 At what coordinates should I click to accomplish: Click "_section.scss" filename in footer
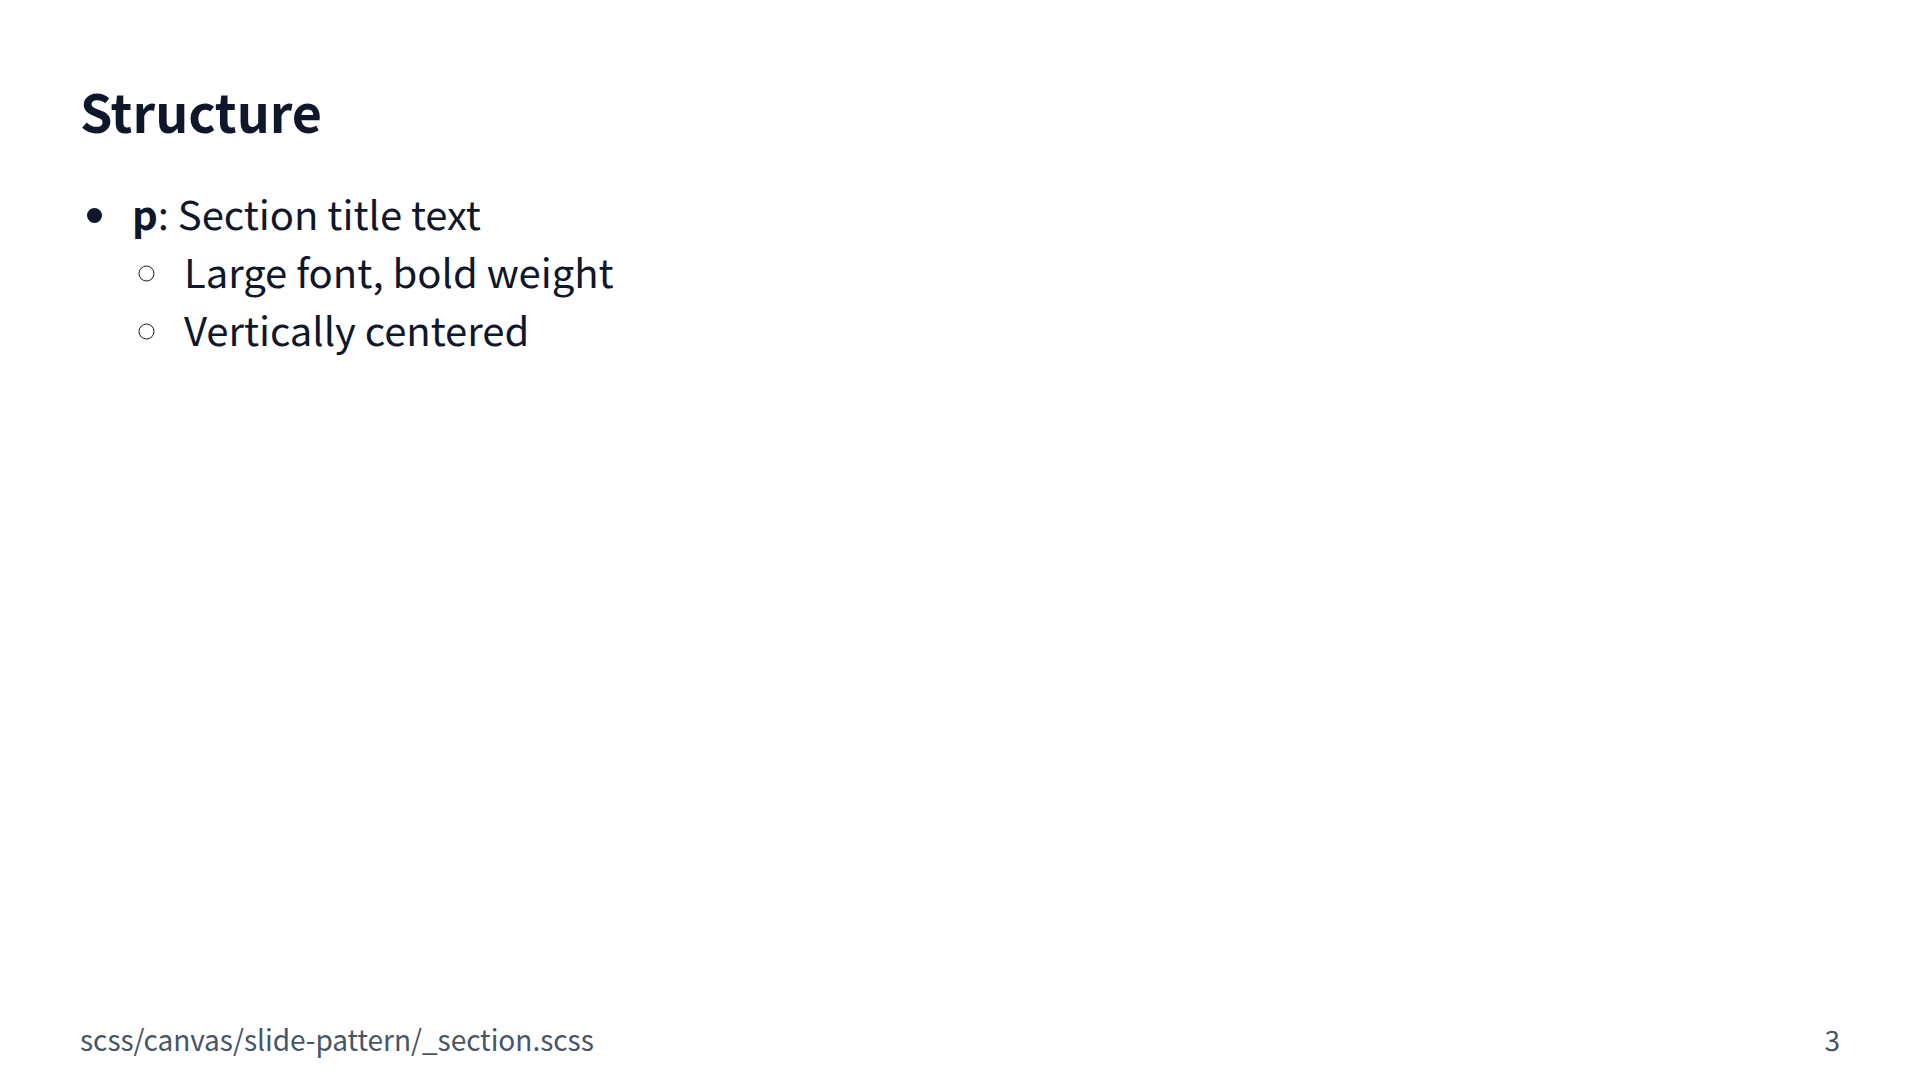tap(508, 1041)
